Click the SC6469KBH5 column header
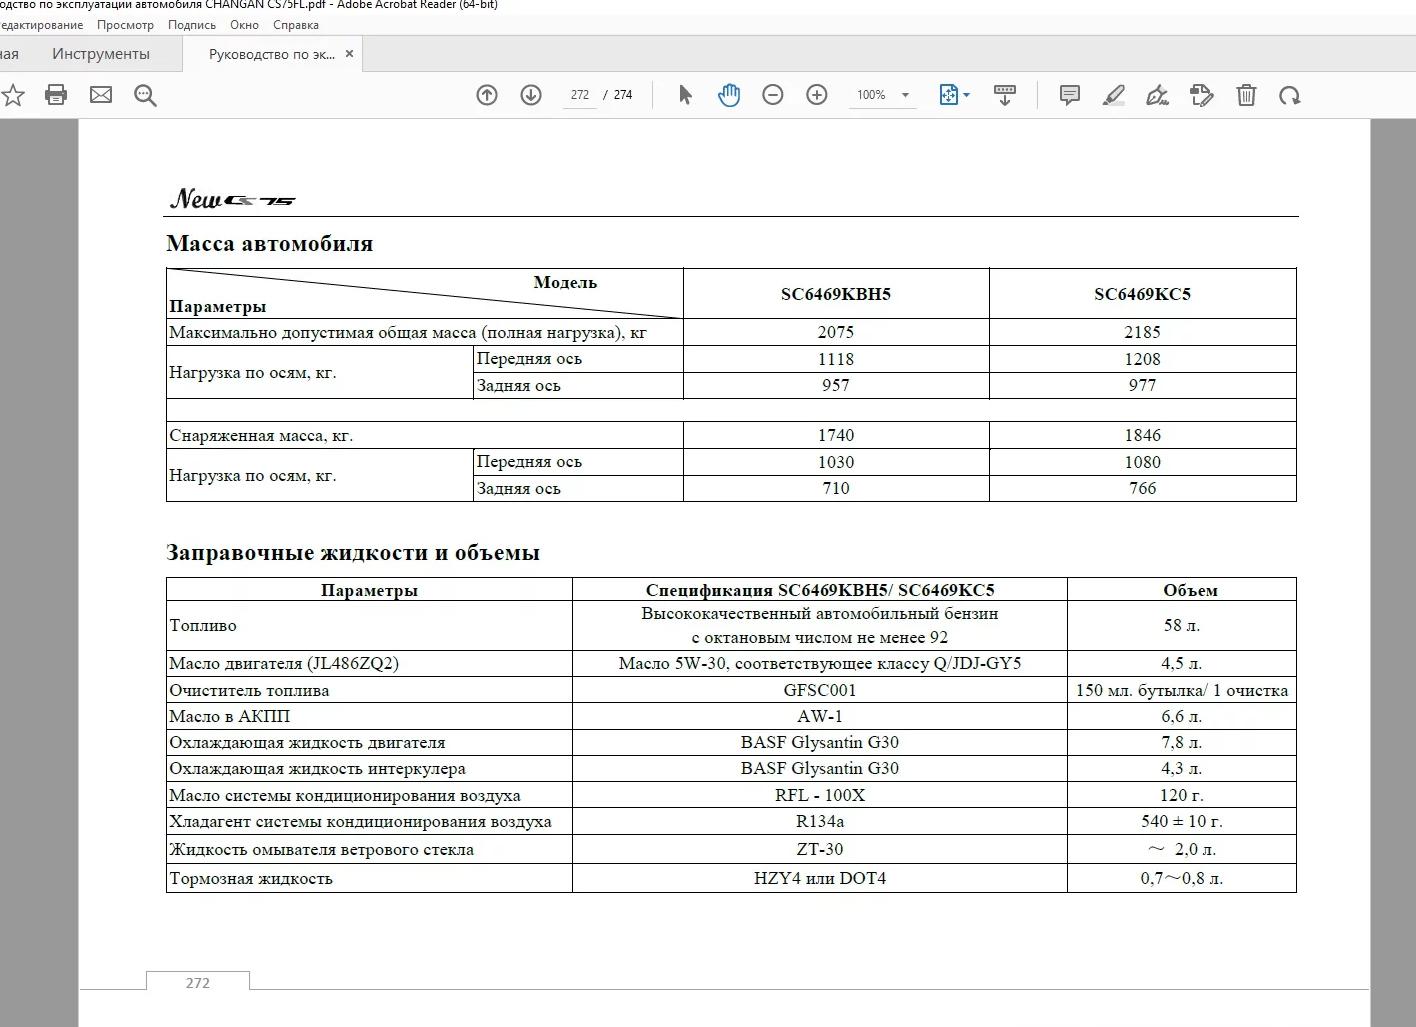 coord(836,294)
